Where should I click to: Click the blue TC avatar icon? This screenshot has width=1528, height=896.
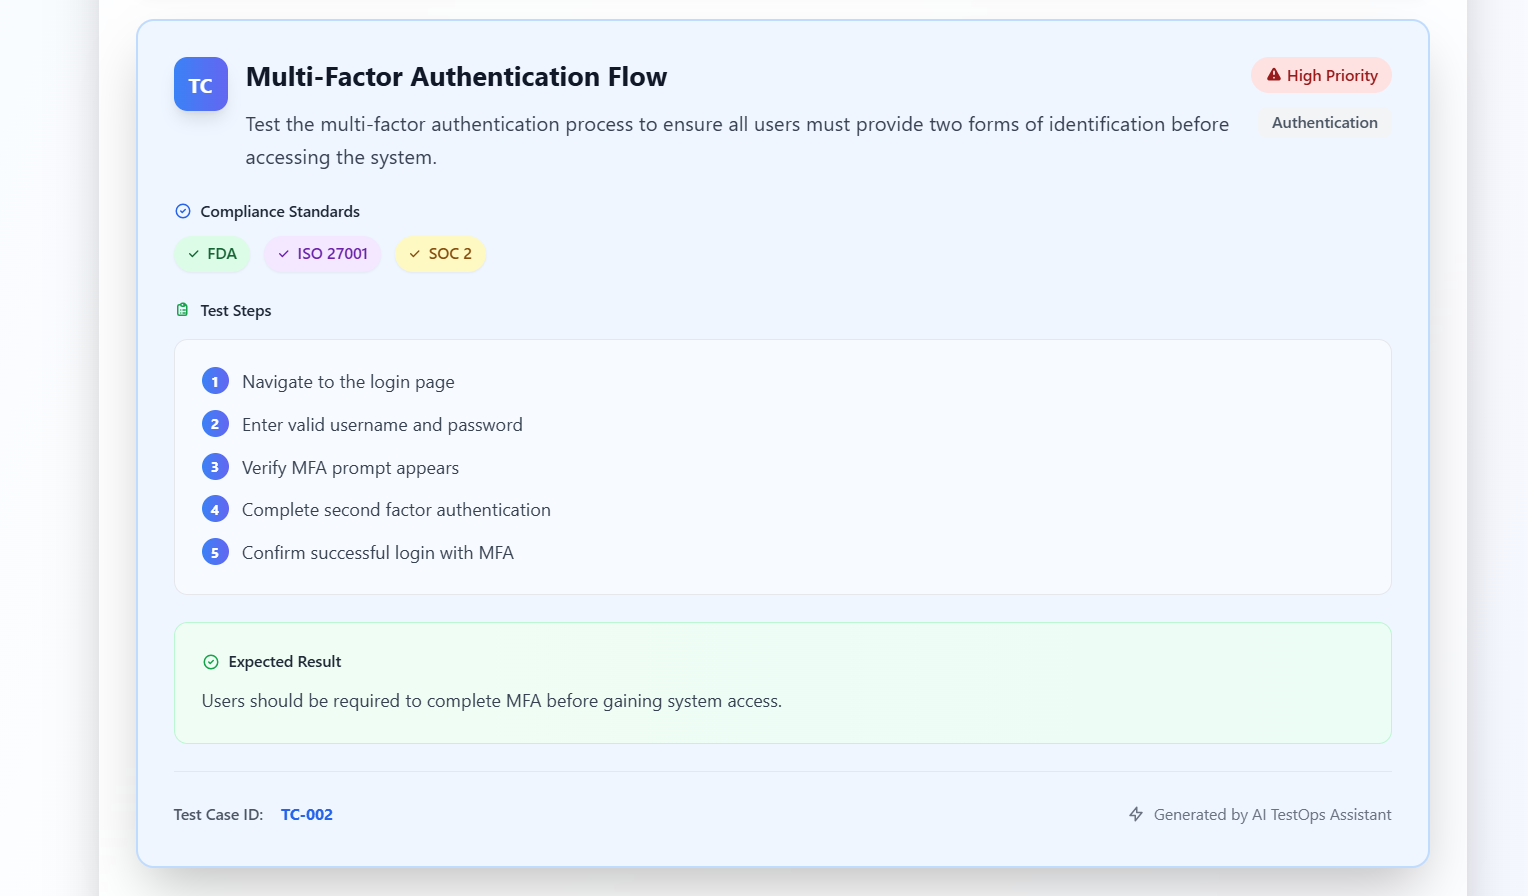(201, 84)
